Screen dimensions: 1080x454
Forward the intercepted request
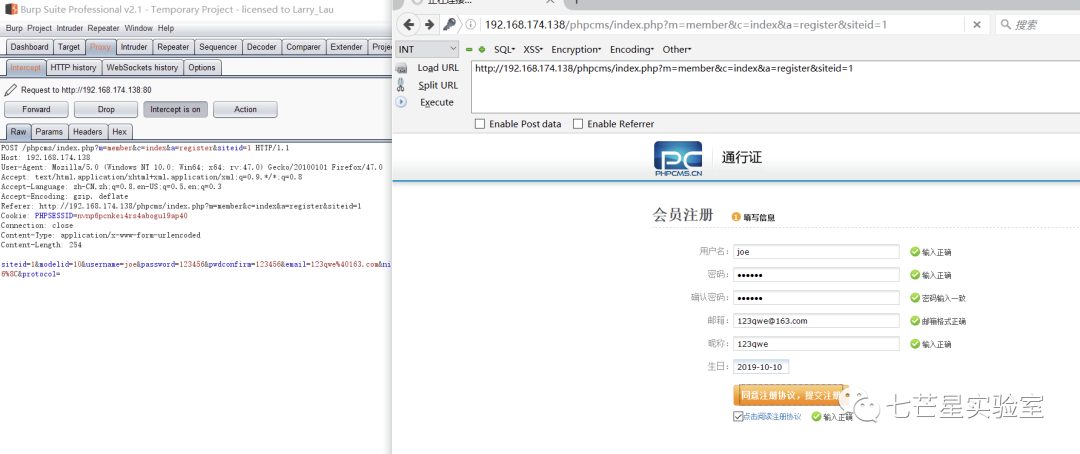37,110
